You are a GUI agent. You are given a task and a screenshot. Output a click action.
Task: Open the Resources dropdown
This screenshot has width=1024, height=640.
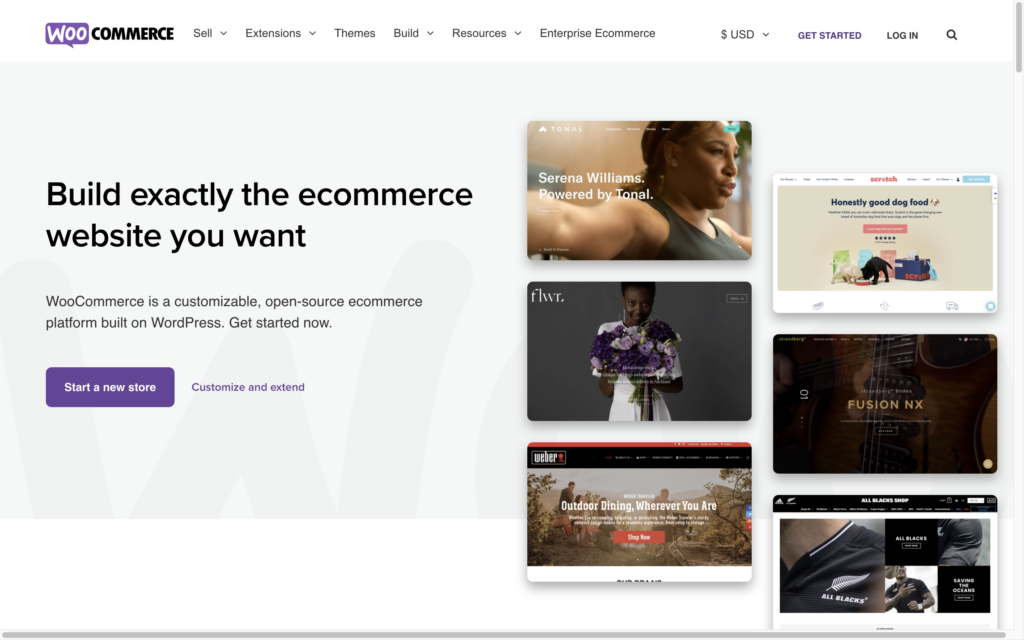486,33
